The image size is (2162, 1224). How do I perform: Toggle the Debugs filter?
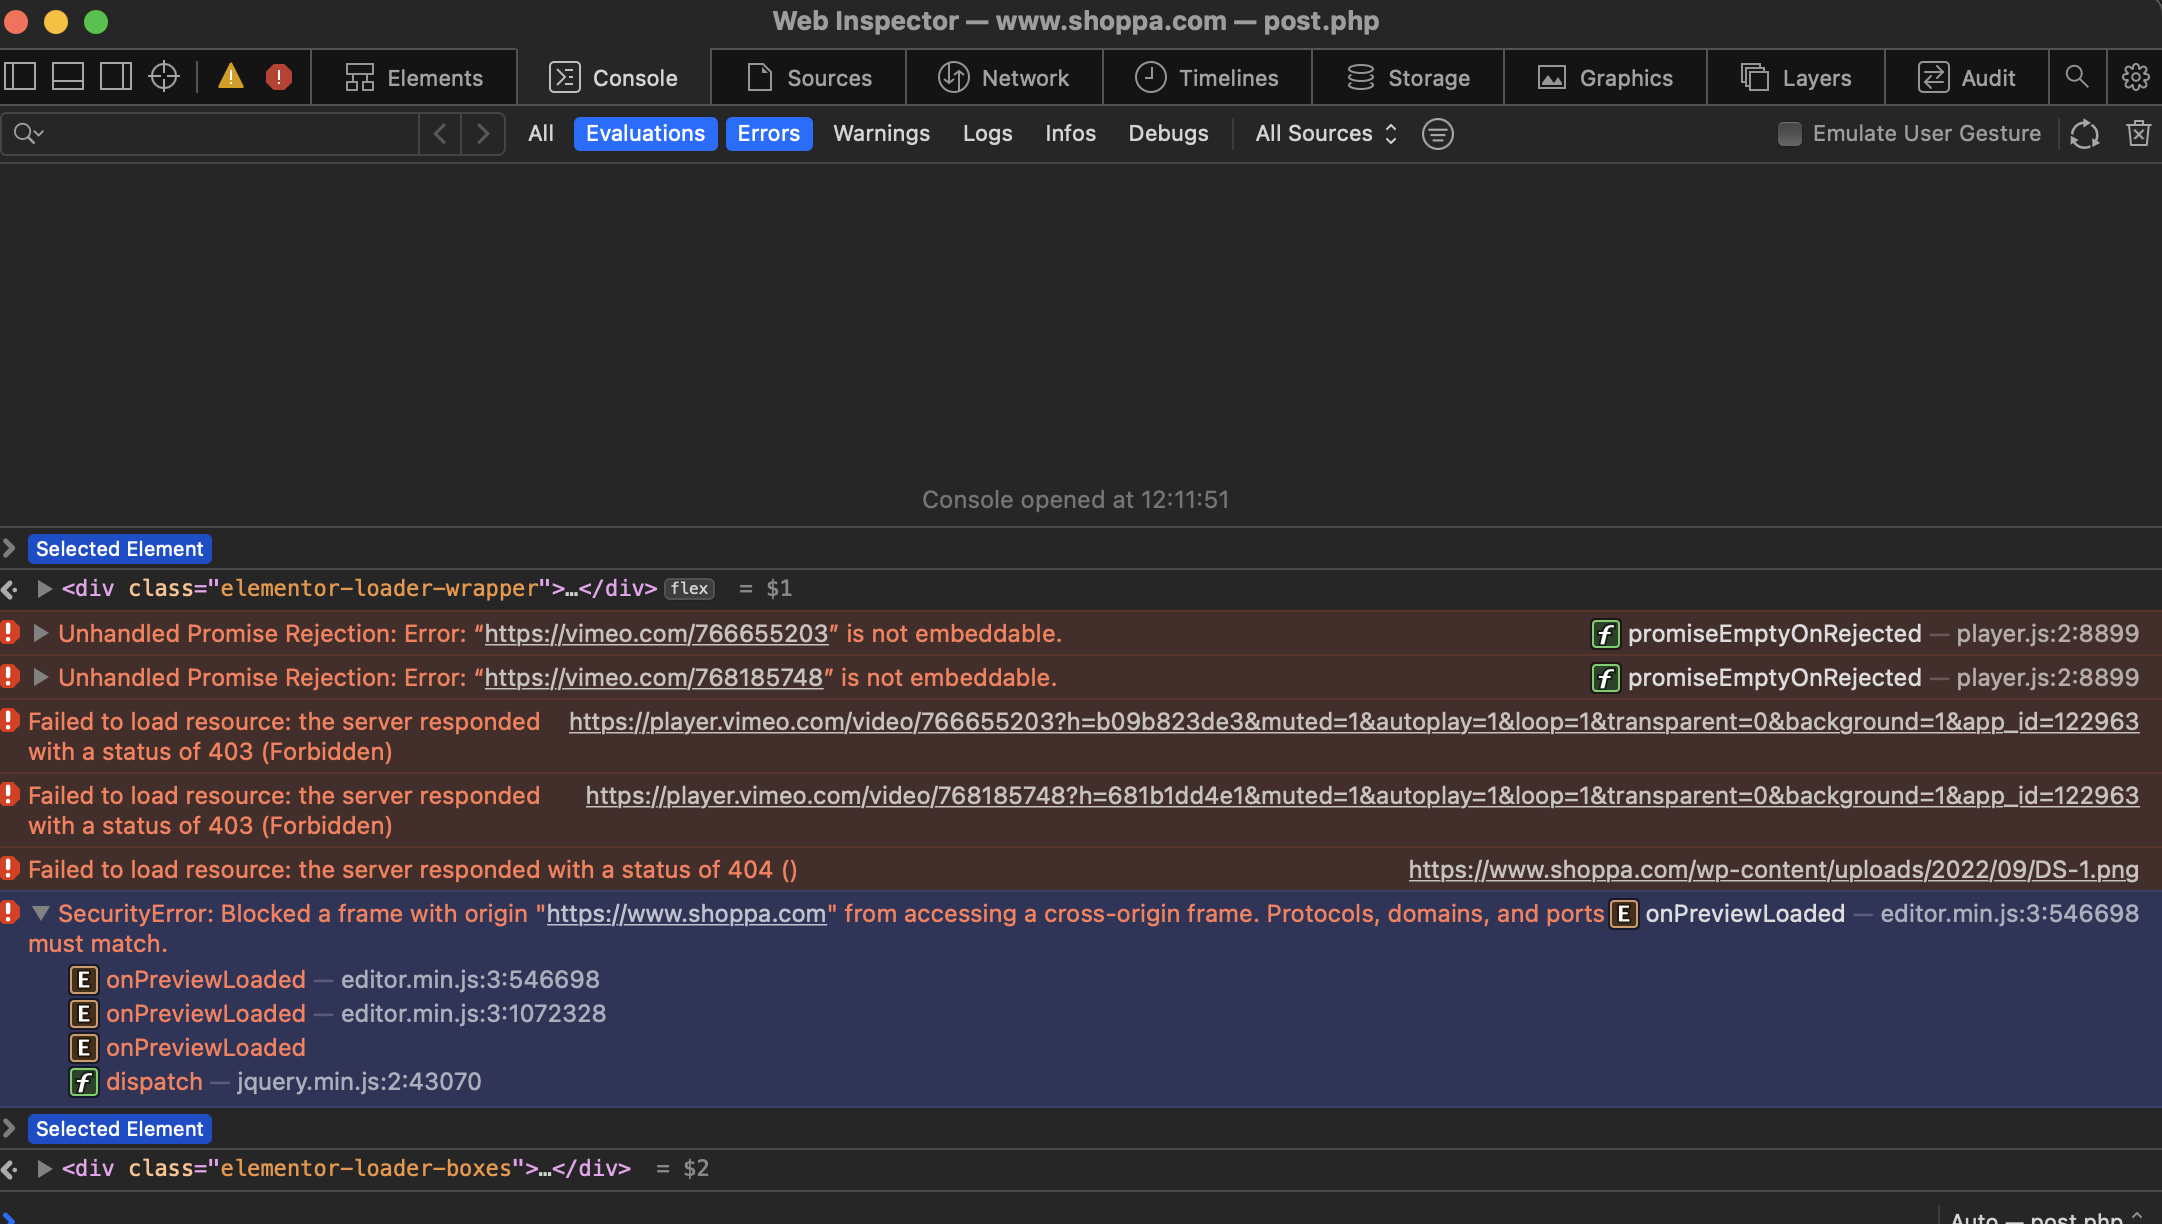pyautogui.click(x=1168, y=134)
